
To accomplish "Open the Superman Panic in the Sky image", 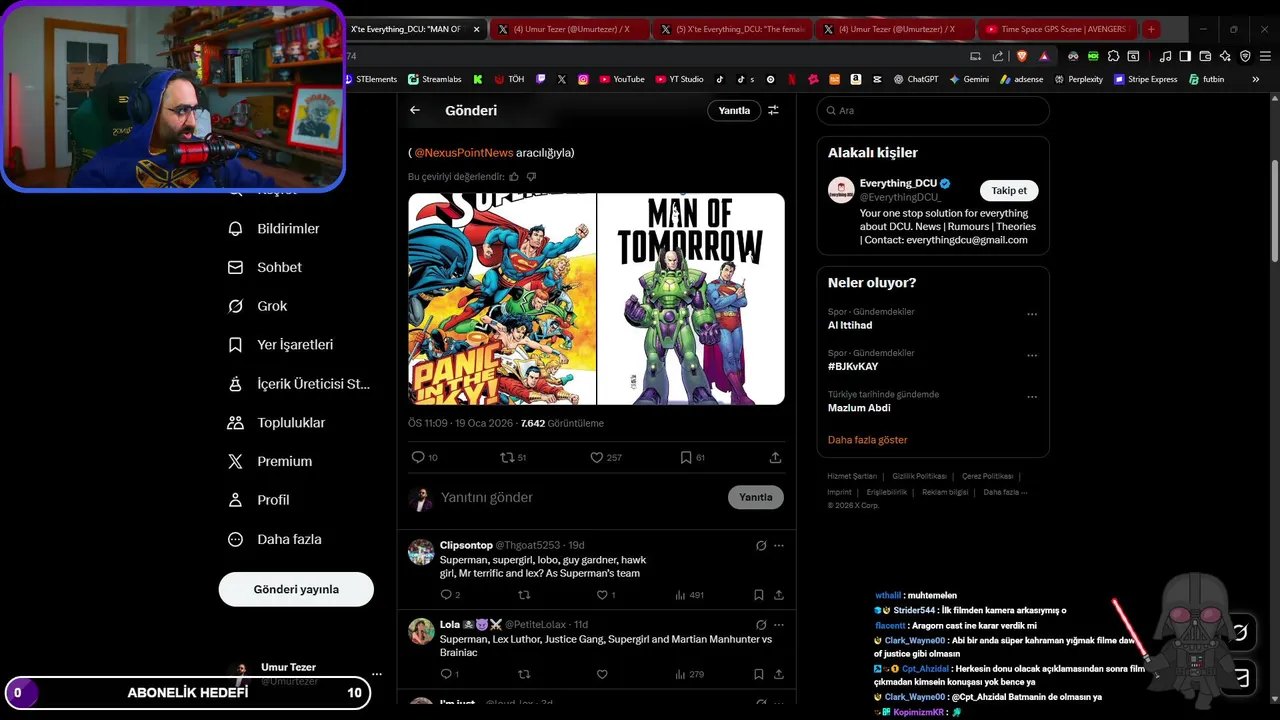I will pyautogui.click(x=502, y=299).
